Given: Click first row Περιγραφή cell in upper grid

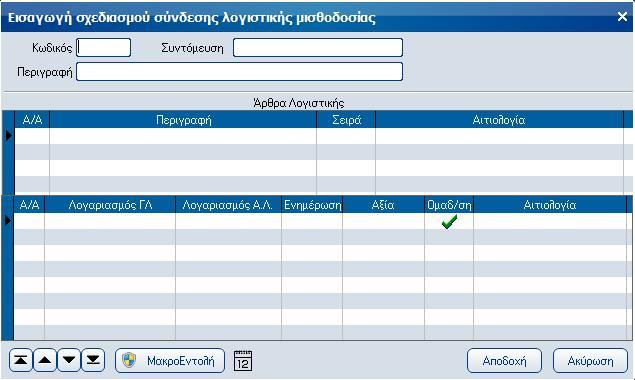Looking at the screenshot, I should tap(183, 136).
